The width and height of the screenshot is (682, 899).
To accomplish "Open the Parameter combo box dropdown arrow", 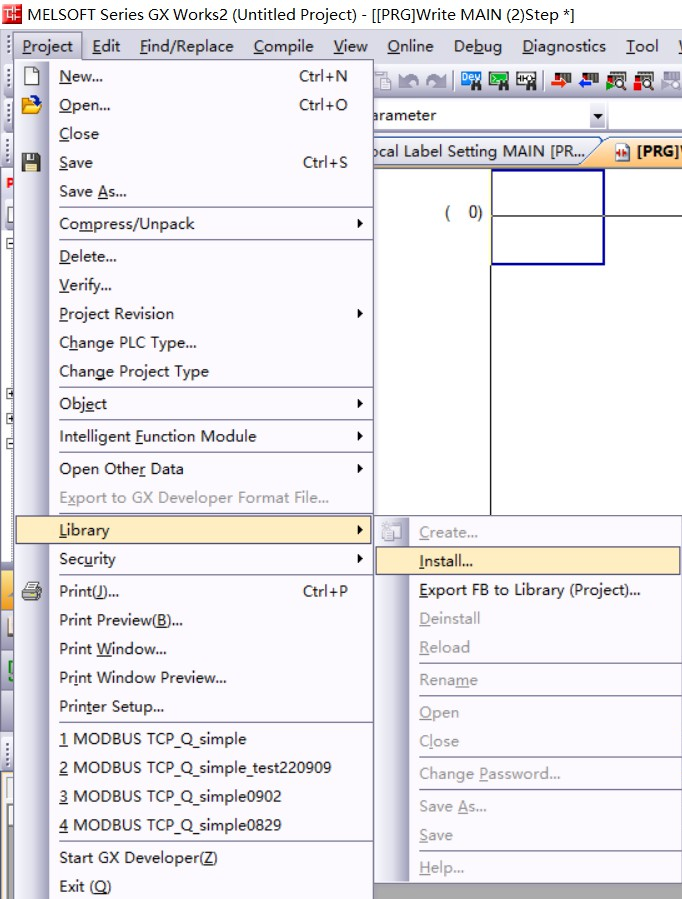I will (x=598, y=116).
